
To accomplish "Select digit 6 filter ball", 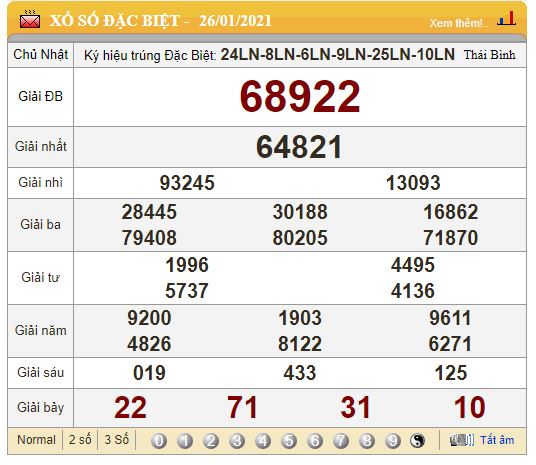I will point(315,441).
